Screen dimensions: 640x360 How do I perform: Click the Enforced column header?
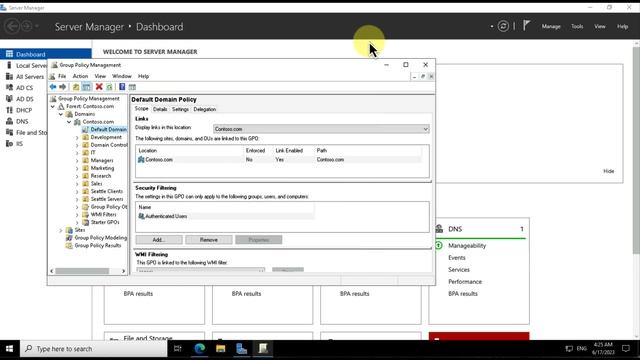point(256,151)
